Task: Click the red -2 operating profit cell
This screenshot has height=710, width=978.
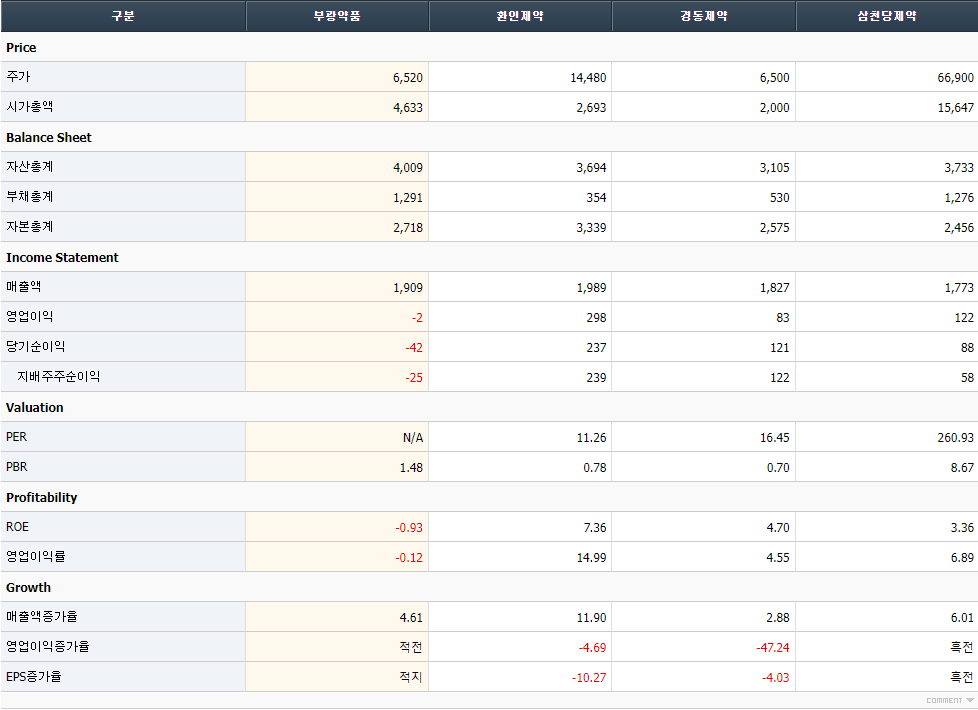Action: (x=337, y=316)
